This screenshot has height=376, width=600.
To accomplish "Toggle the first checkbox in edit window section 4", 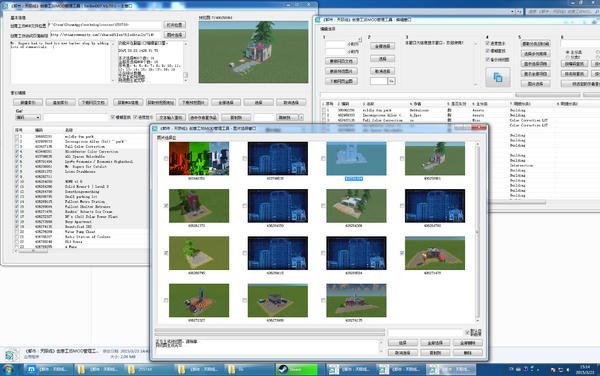I will point(488,43).
